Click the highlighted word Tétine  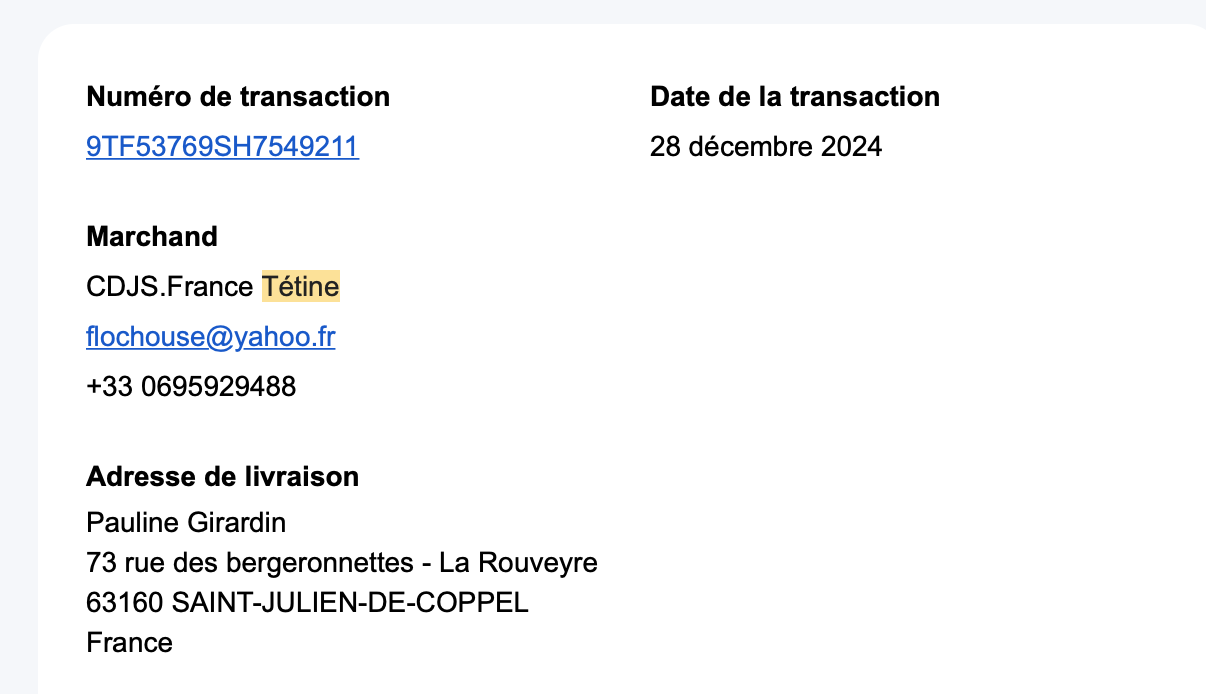300,287
